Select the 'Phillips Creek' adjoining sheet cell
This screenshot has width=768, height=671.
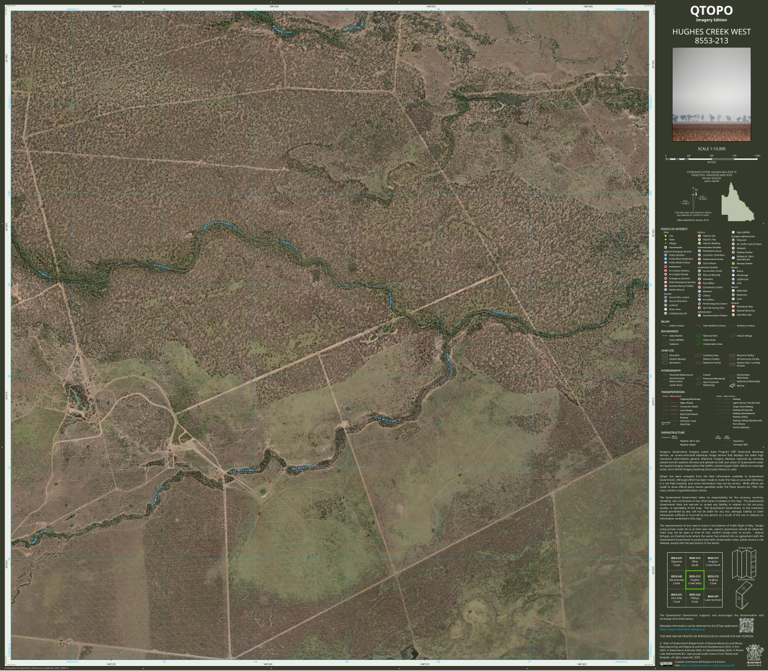coord(695,598)
